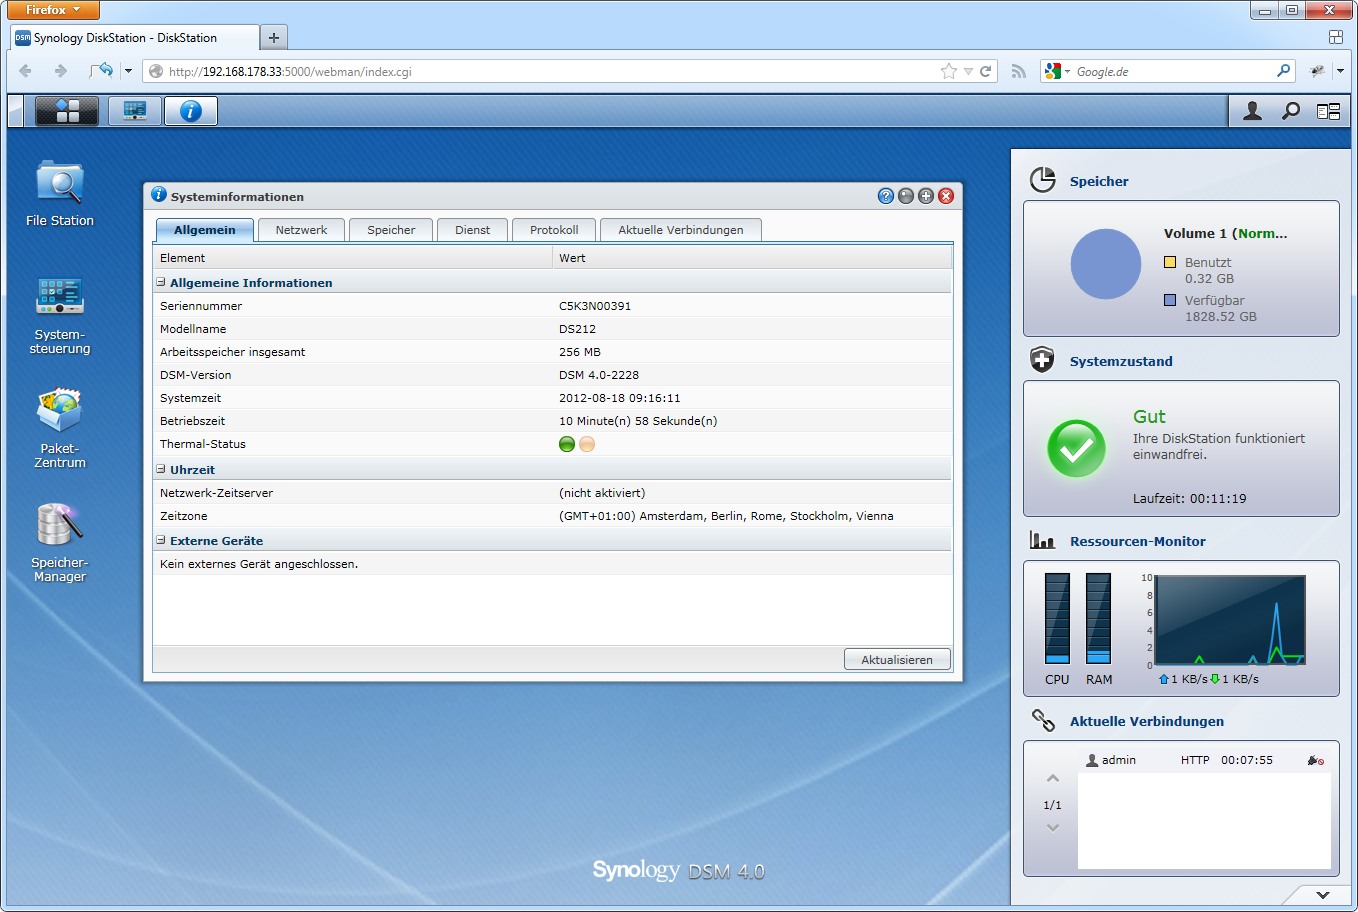
Task: Click the Aktuelle Verbindungen link icon
Action: coord(1043,720)
